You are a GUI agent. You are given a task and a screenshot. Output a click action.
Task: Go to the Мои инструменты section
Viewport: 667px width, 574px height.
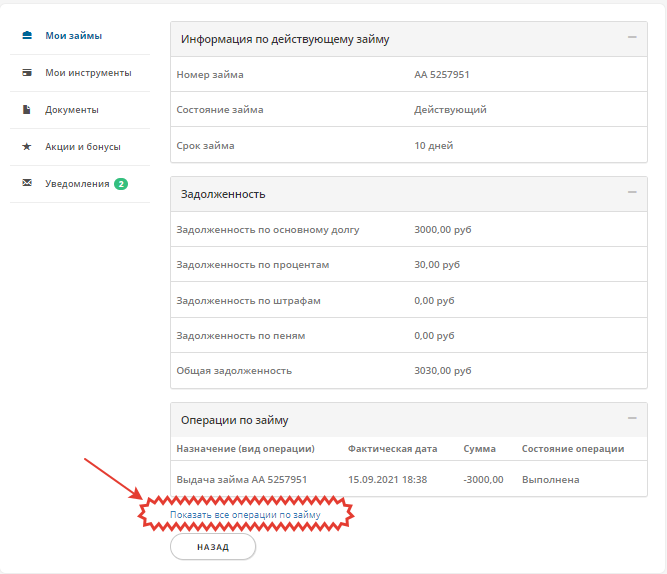[88, 73]
